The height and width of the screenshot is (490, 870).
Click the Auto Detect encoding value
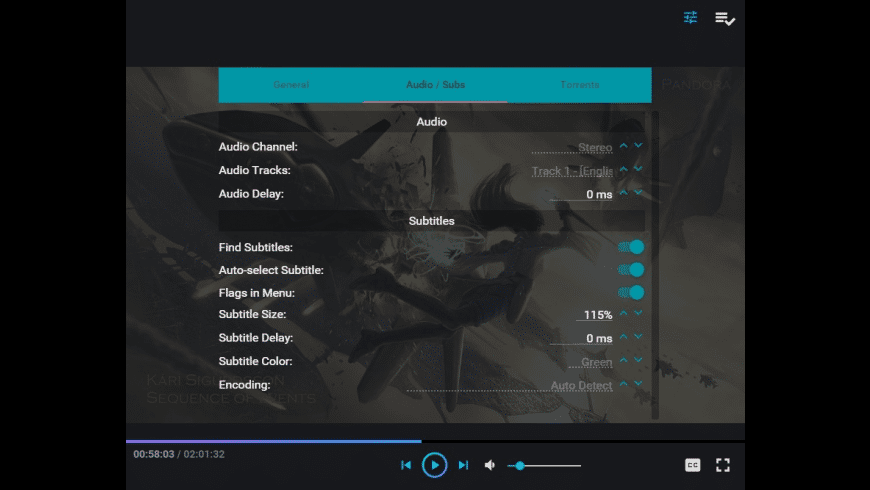(510, 385)
